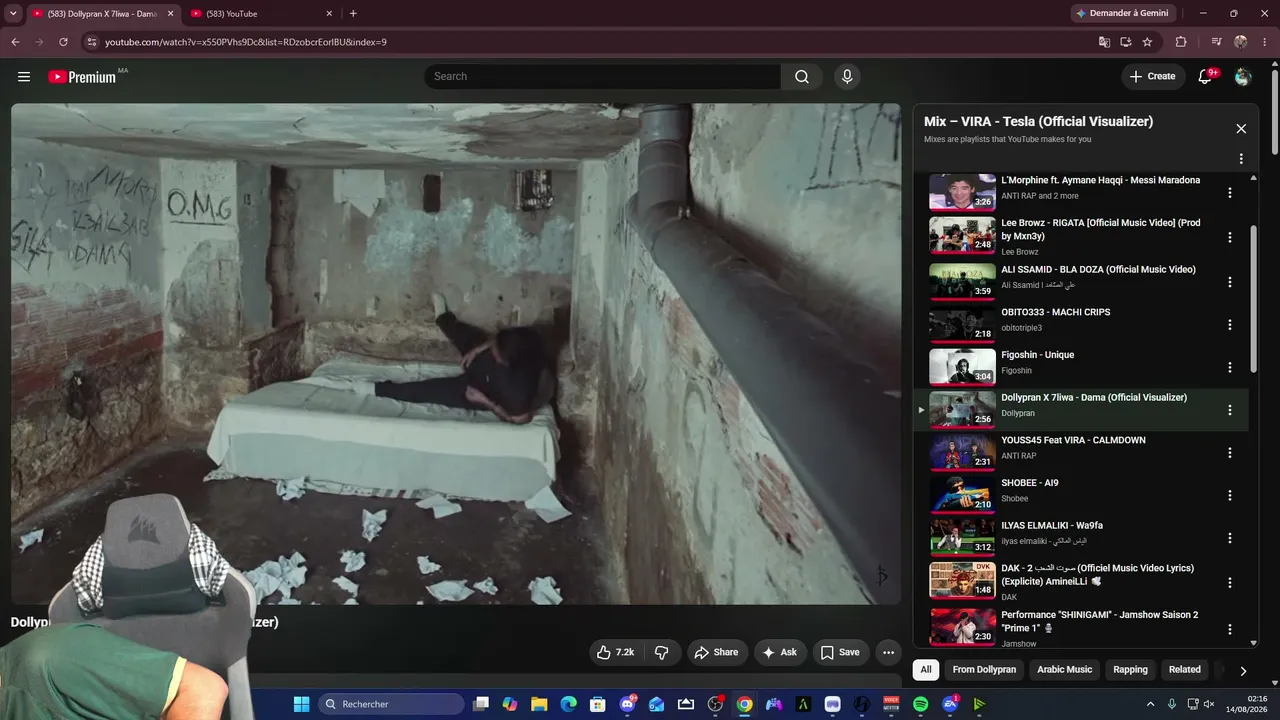Image resolution: width=1280 pixels, height=720 pixels.
Task: Open options for SHOBEE AI9 video
Action: coord(1230,495)
